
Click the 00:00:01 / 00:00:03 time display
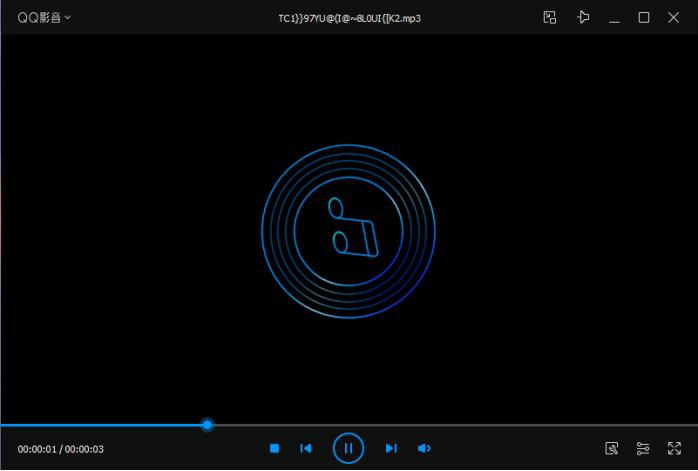tap(61, 449)
